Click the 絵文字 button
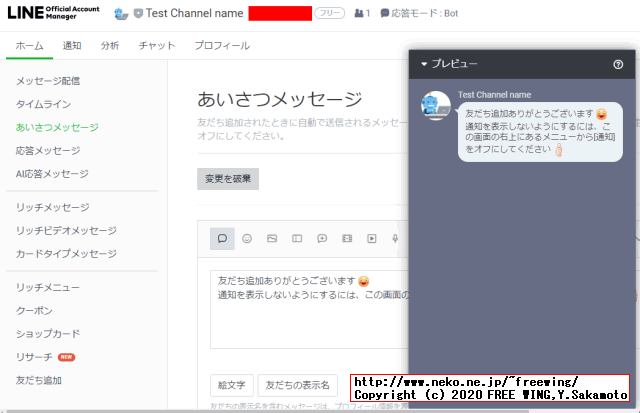Image resolution: width=640 pixels, height=413 pixels. click(231, 385)
